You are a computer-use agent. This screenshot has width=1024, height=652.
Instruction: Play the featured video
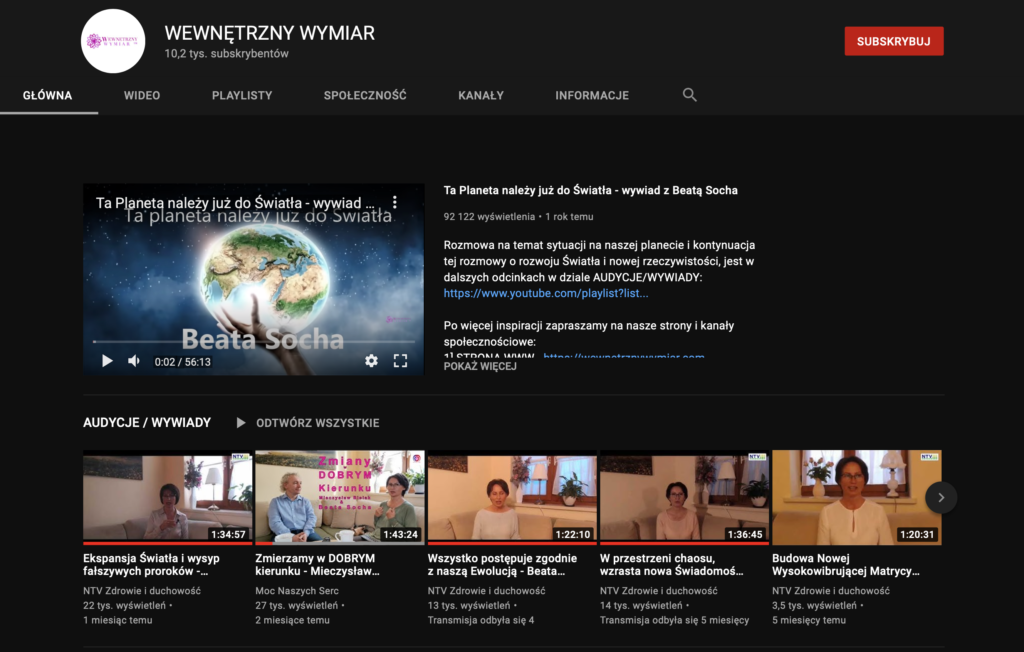[107, 361]
